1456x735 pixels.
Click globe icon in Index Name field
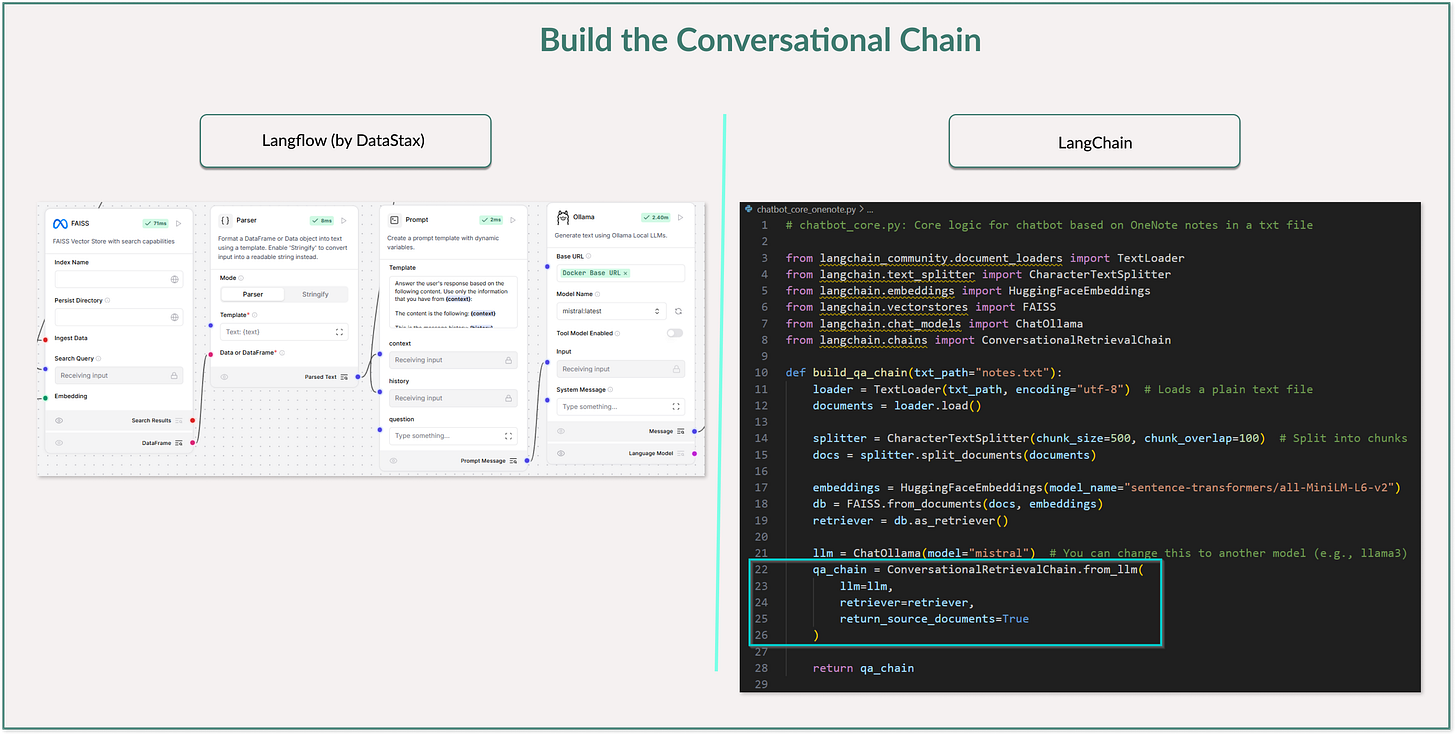click(175, 280)
